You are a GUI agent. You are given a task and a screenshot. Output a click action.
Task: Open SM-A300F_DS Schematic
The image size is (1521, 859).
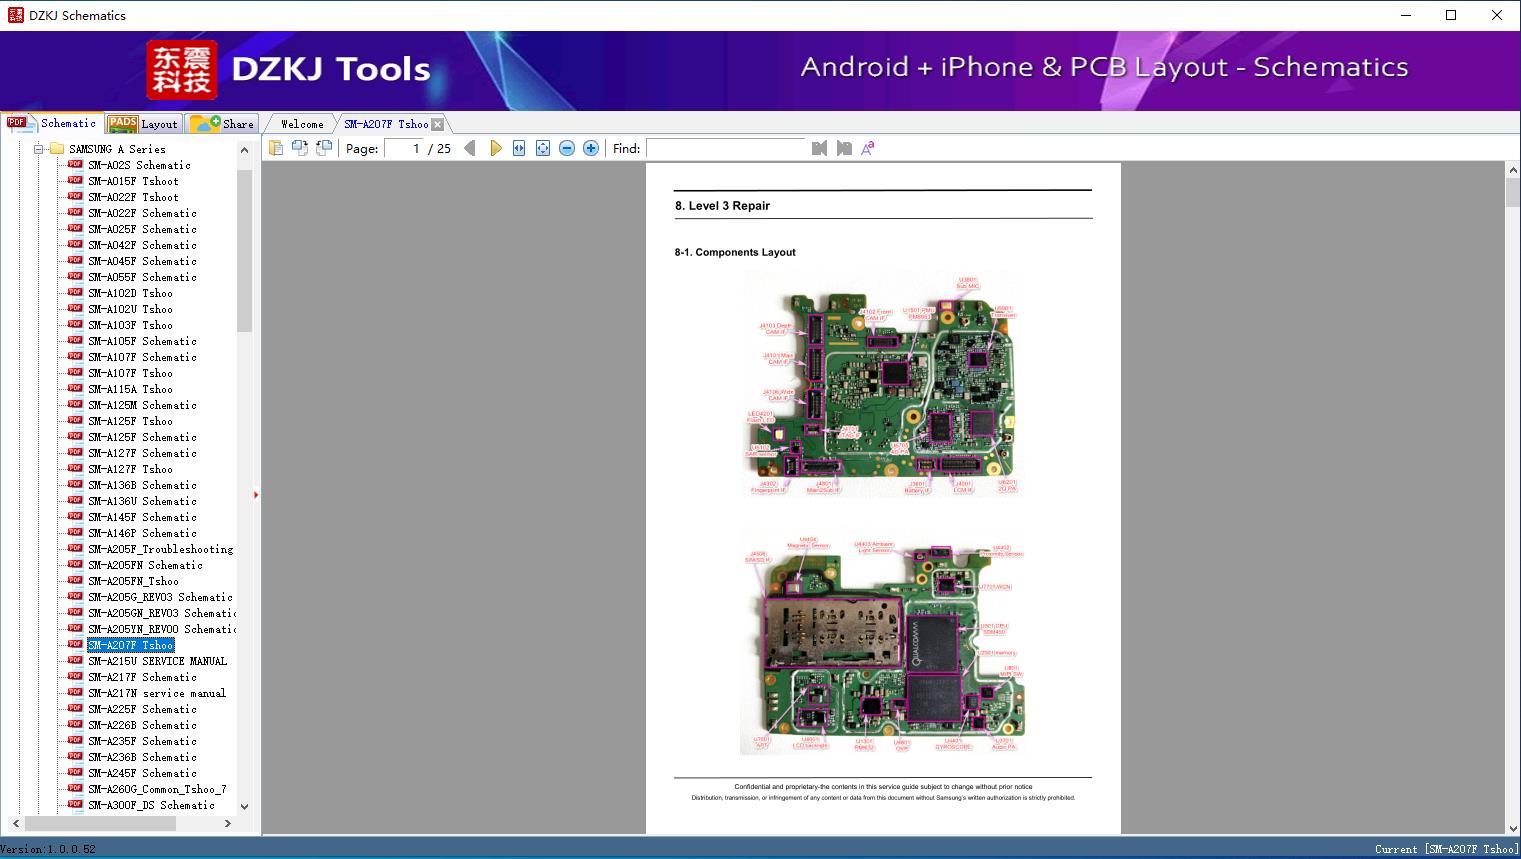(x=151, y=805)
